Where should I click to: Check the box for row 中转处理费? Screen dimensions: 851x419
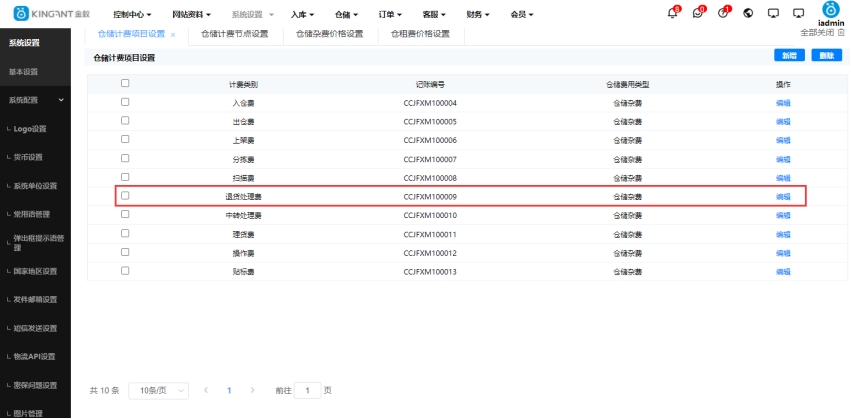coord(125,214)
